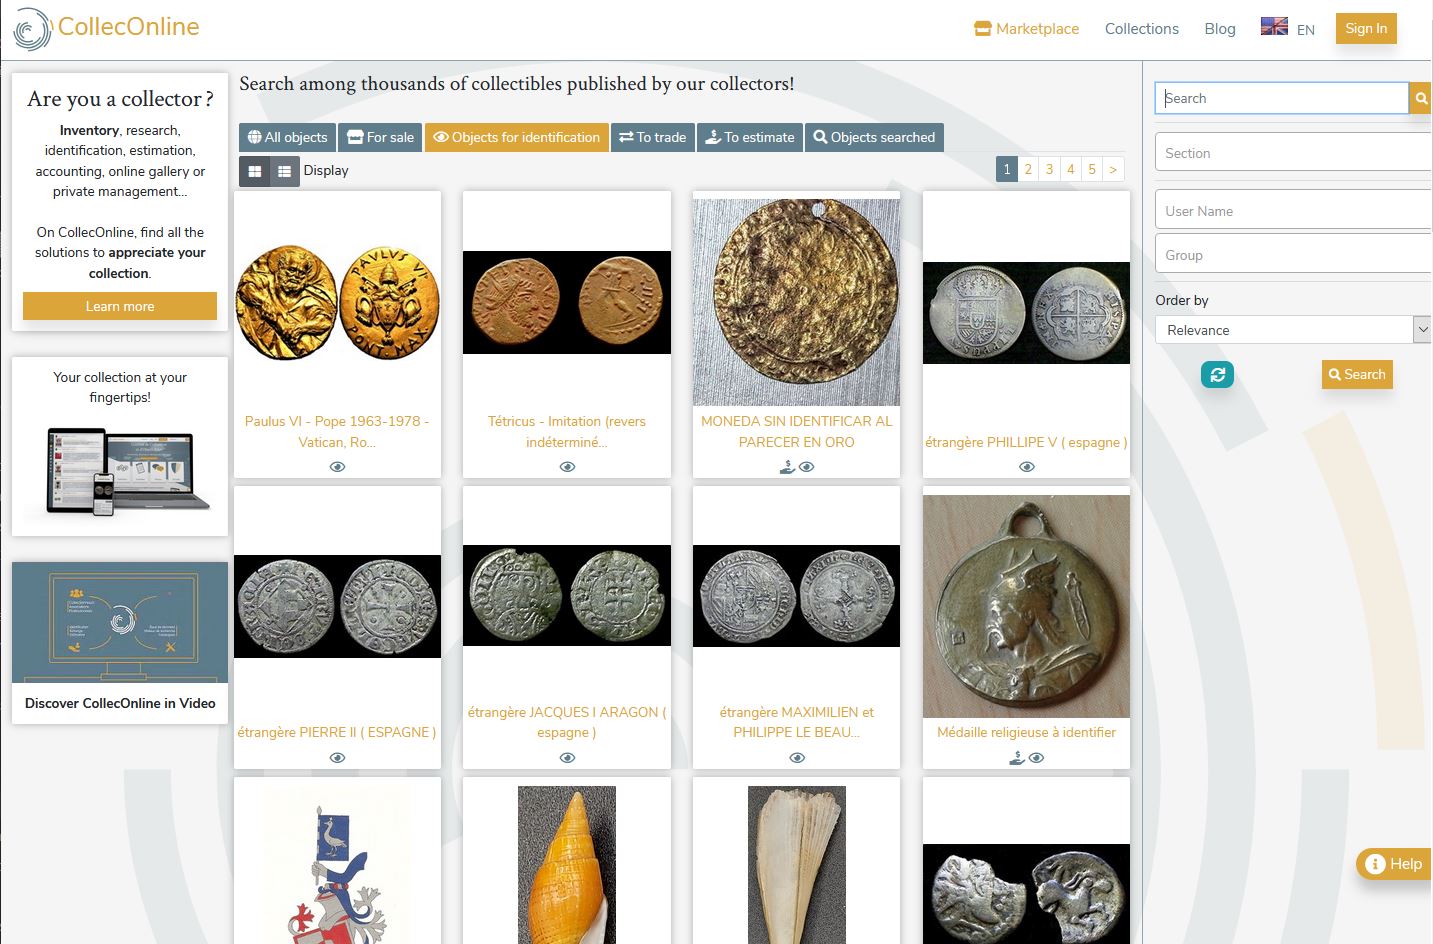Click the orange Search button
The width and height of the screenshot is (1433, 944).
tap(1357, 374)
